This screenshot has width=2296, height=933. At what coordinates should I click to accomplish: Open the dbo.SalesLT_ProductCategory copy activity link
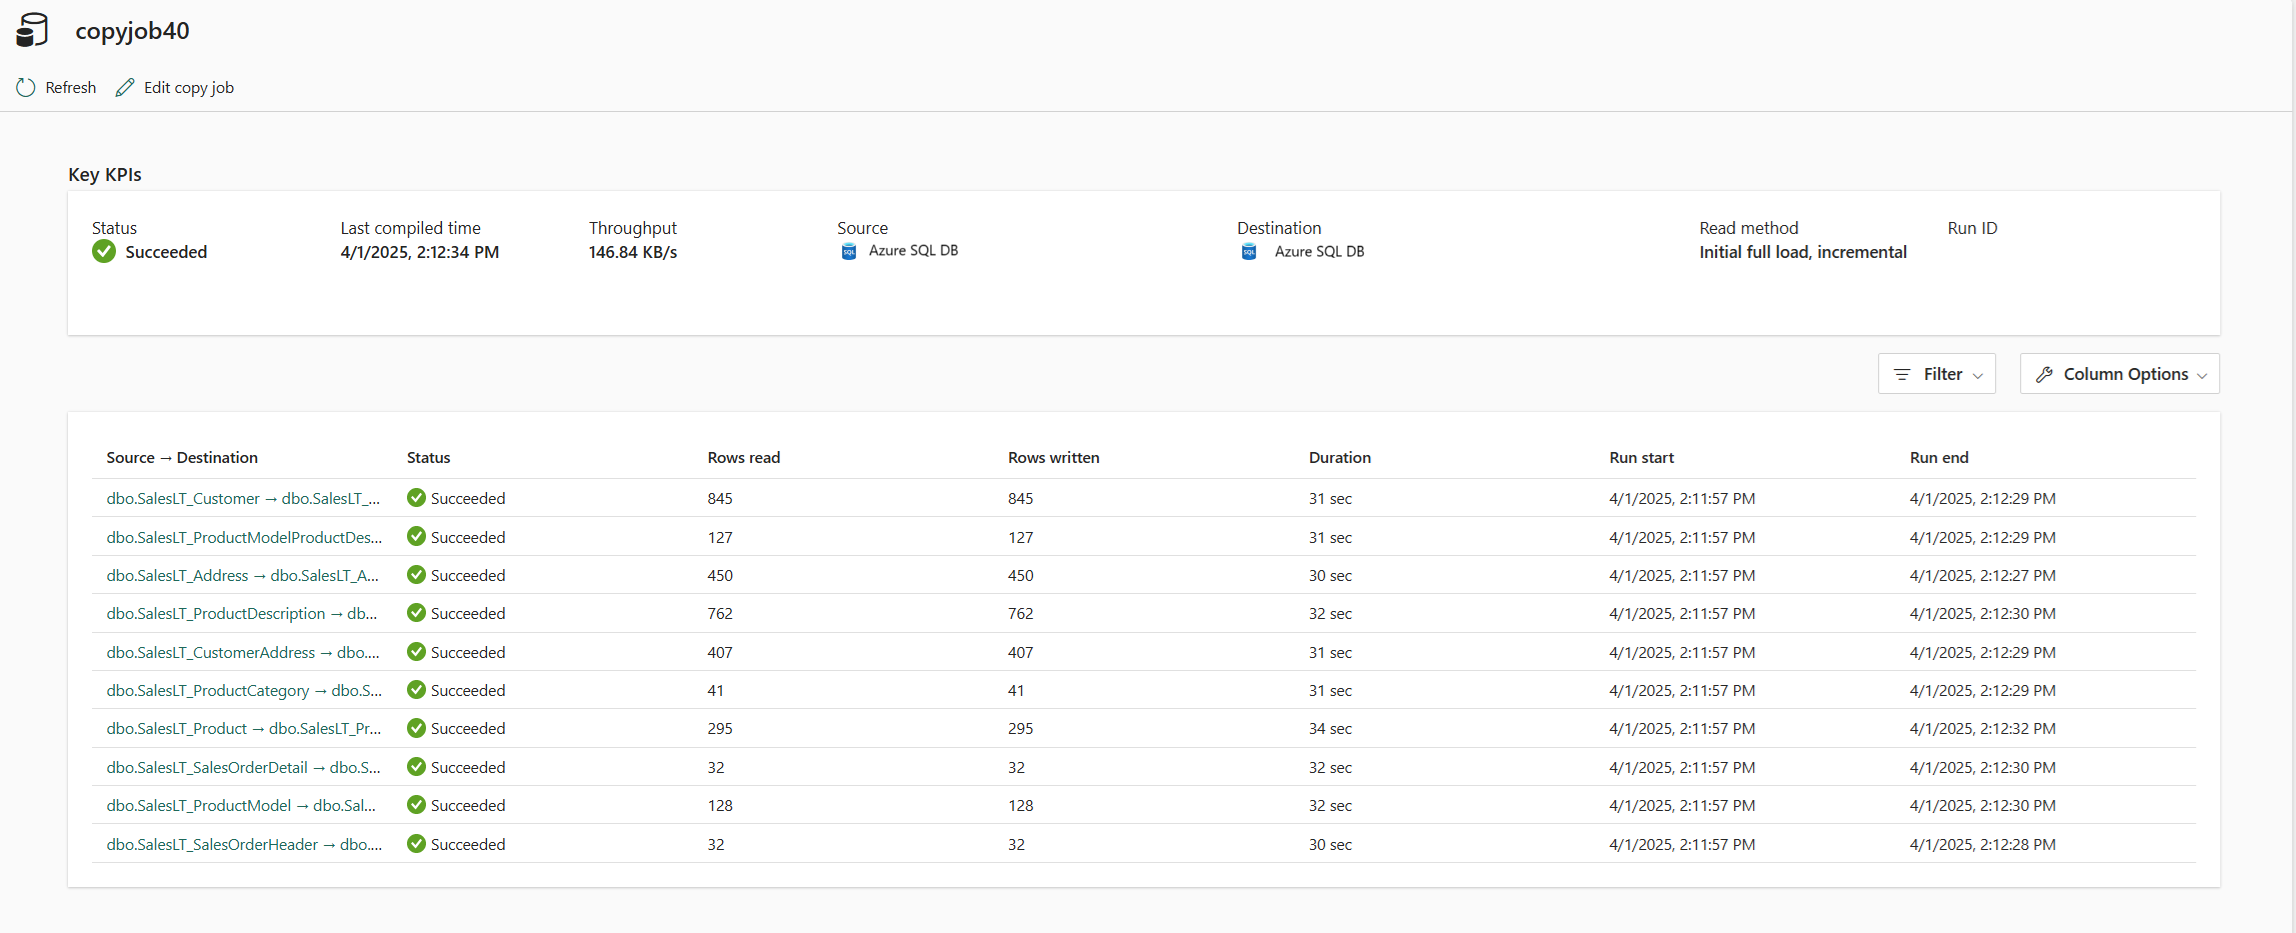(243, 690)
